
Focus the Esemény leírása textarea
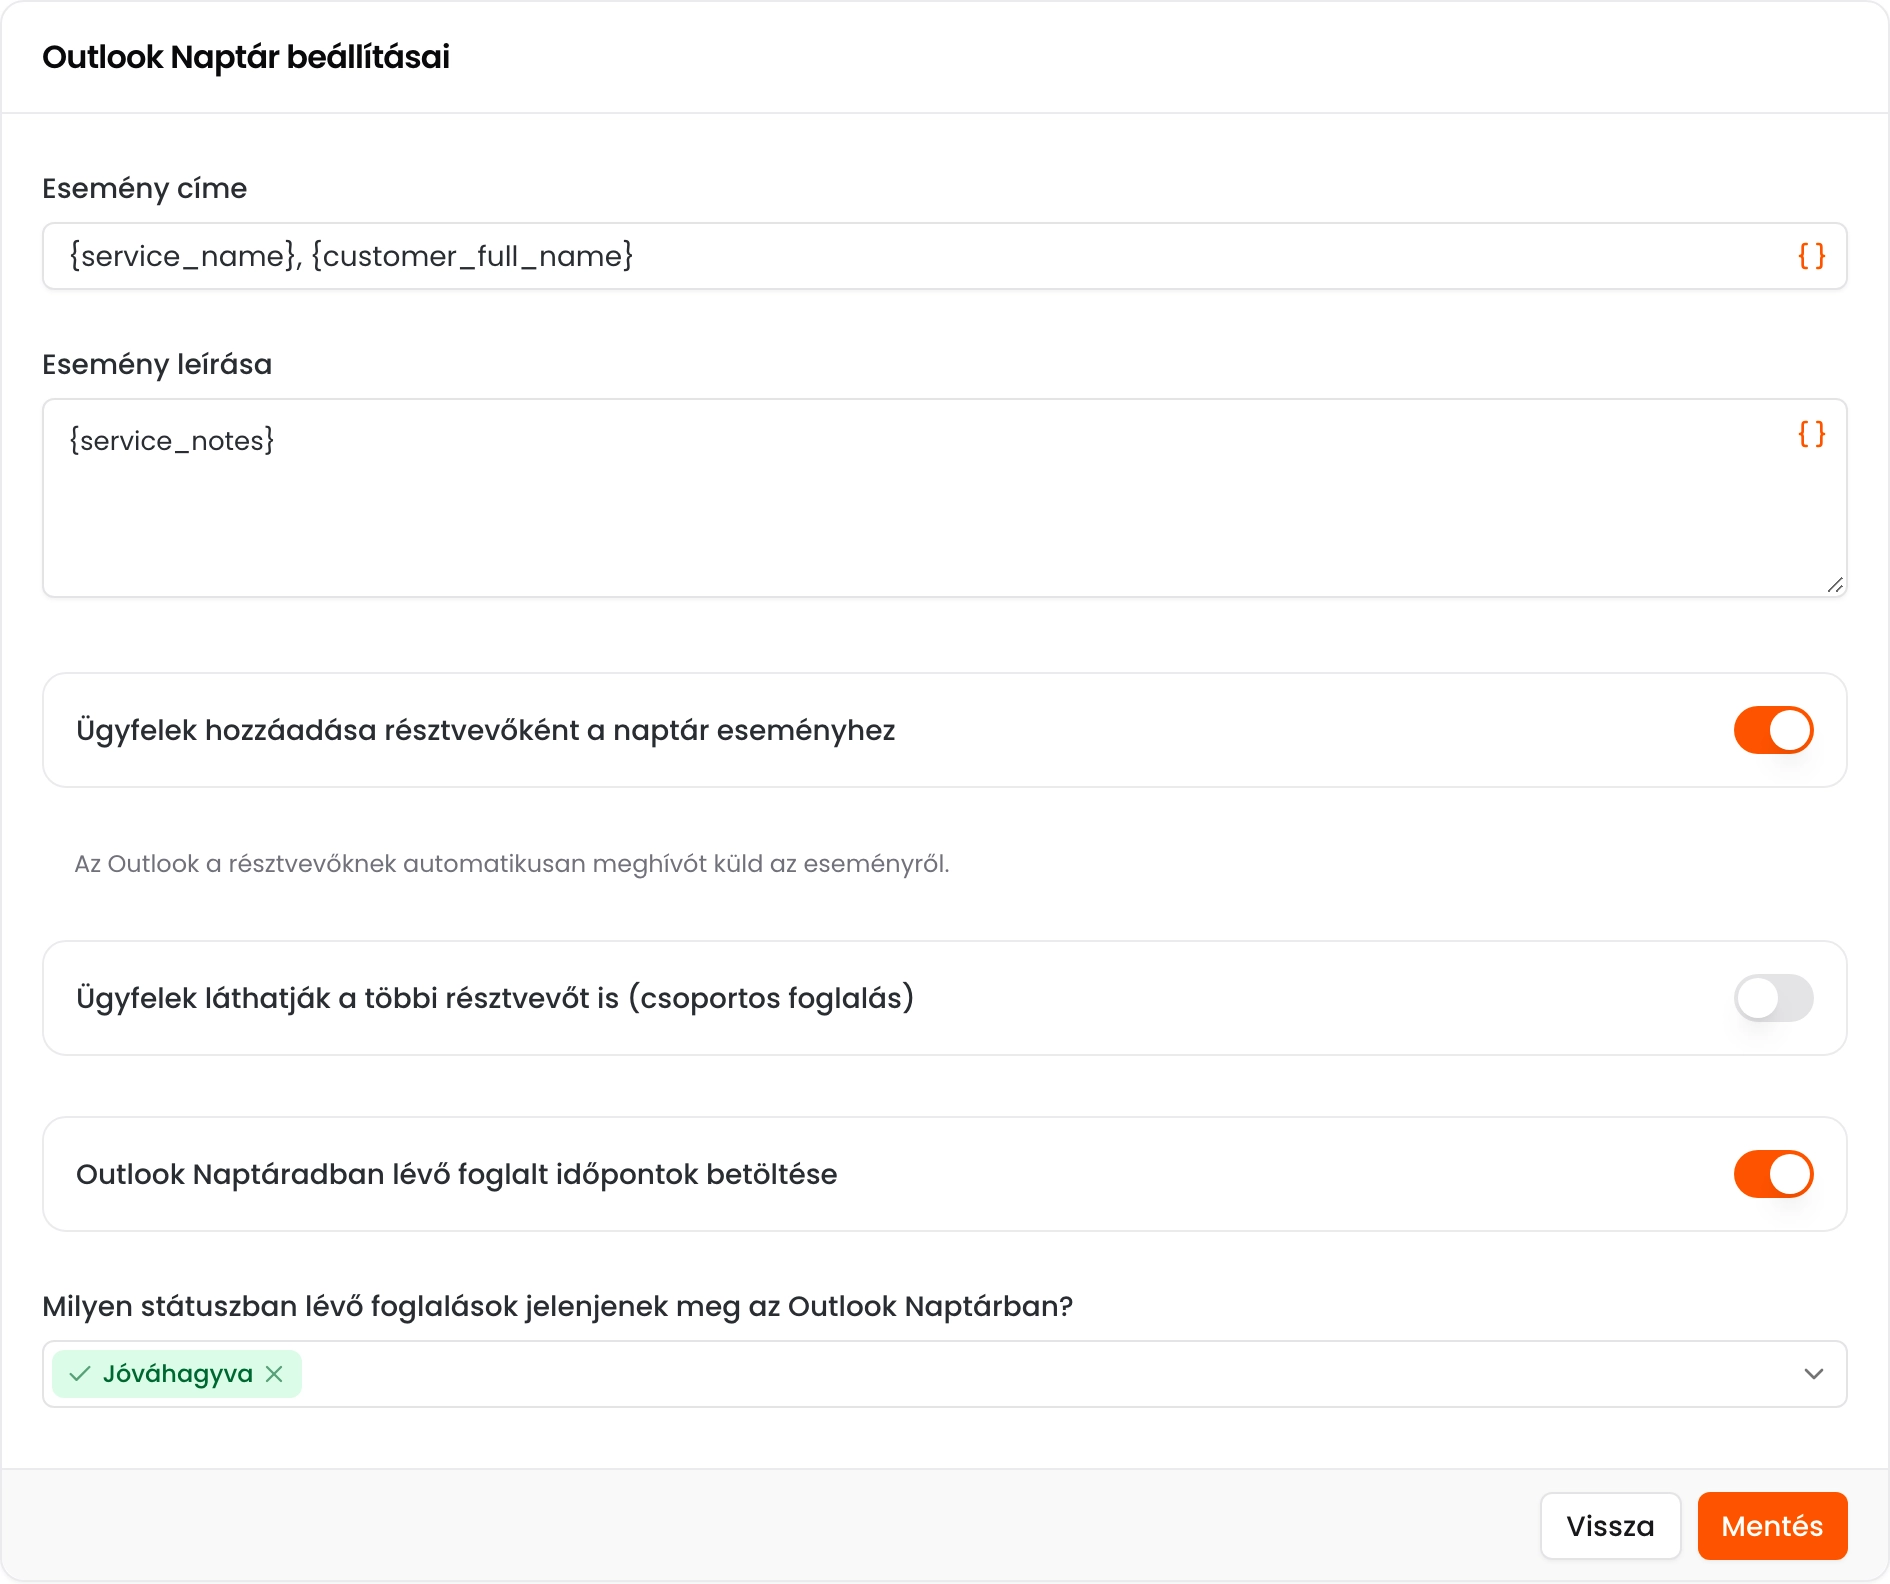point(944,498)
